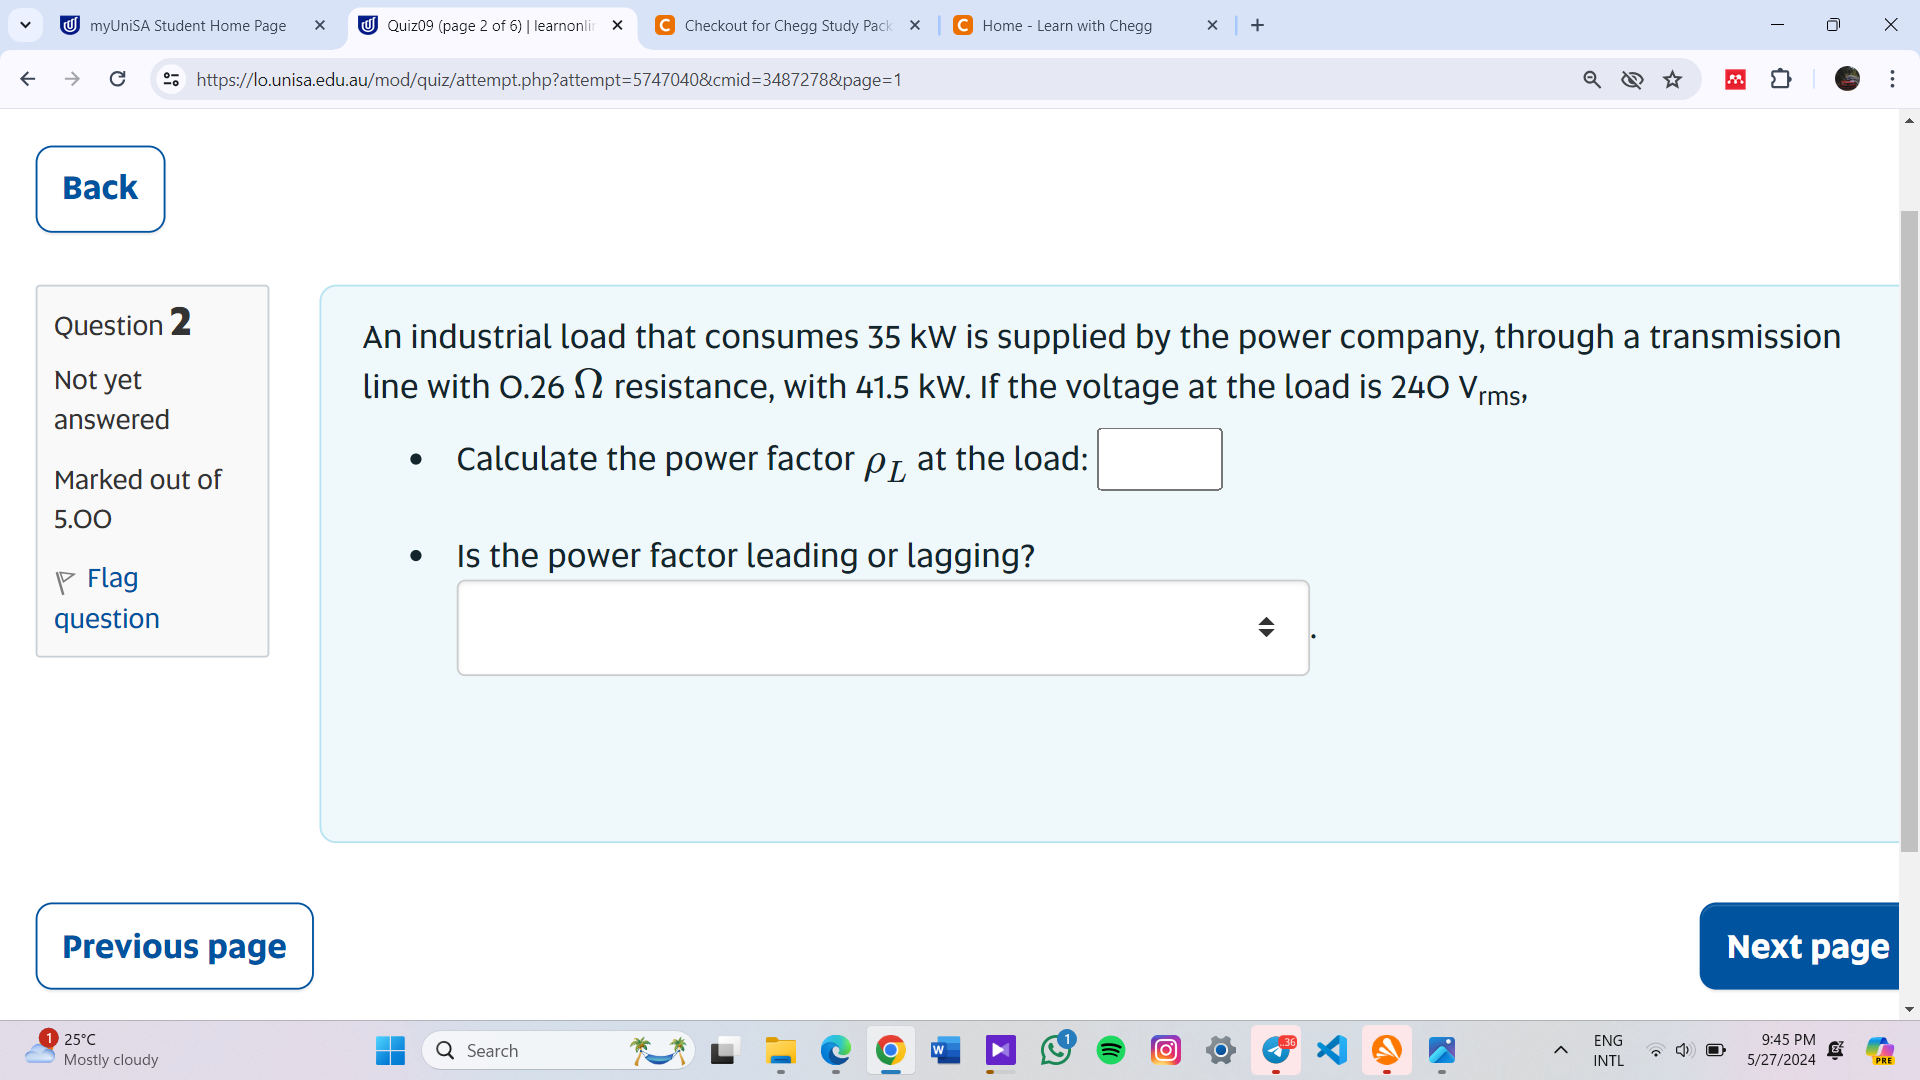Open WhatsApp from the taskbar

1056,1050
